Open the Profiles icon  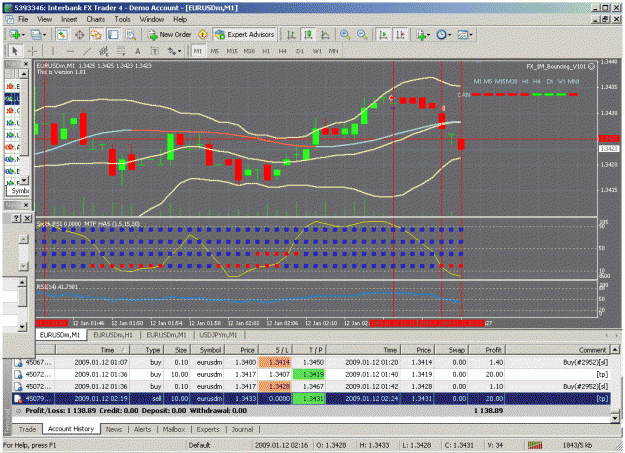click(38, 35)
